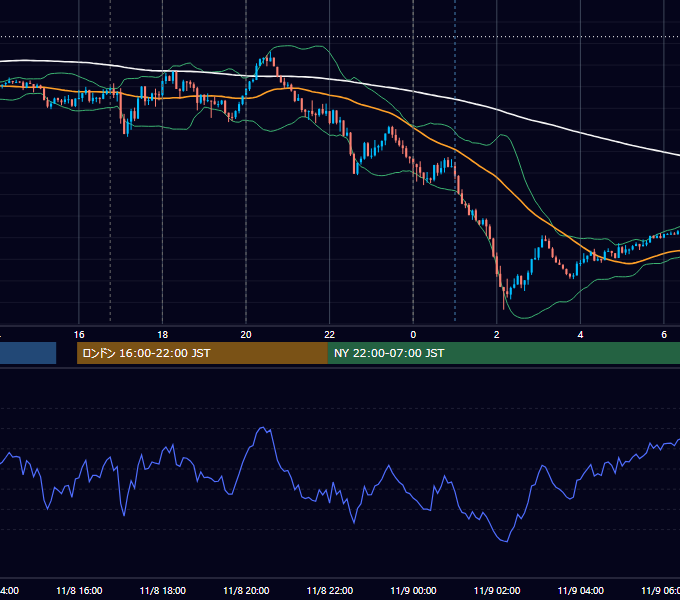
Task: Click the 11/9 04:00 date label
Action: point(581,591)
